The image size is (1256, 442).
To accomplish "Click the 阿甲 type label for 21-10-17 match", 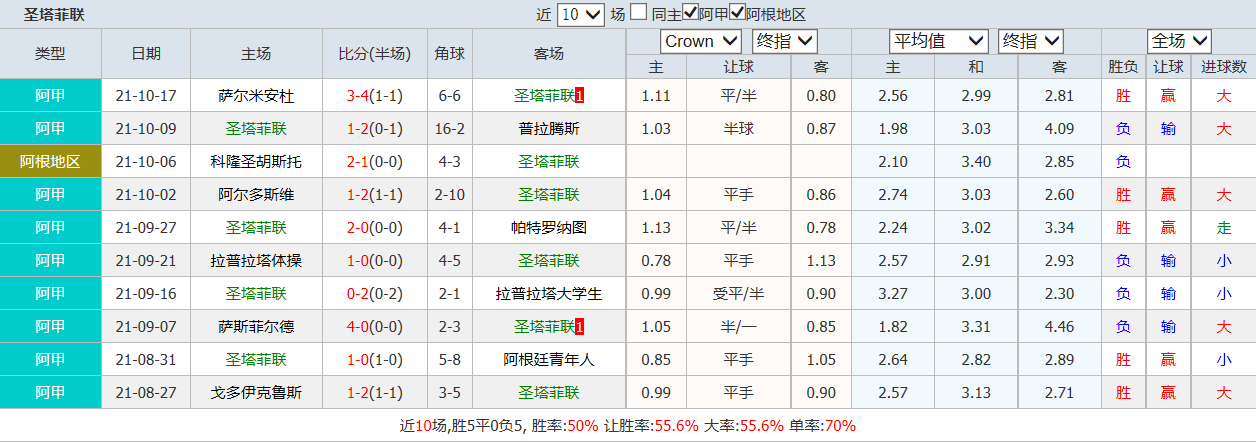I will (x=50, y=96).
